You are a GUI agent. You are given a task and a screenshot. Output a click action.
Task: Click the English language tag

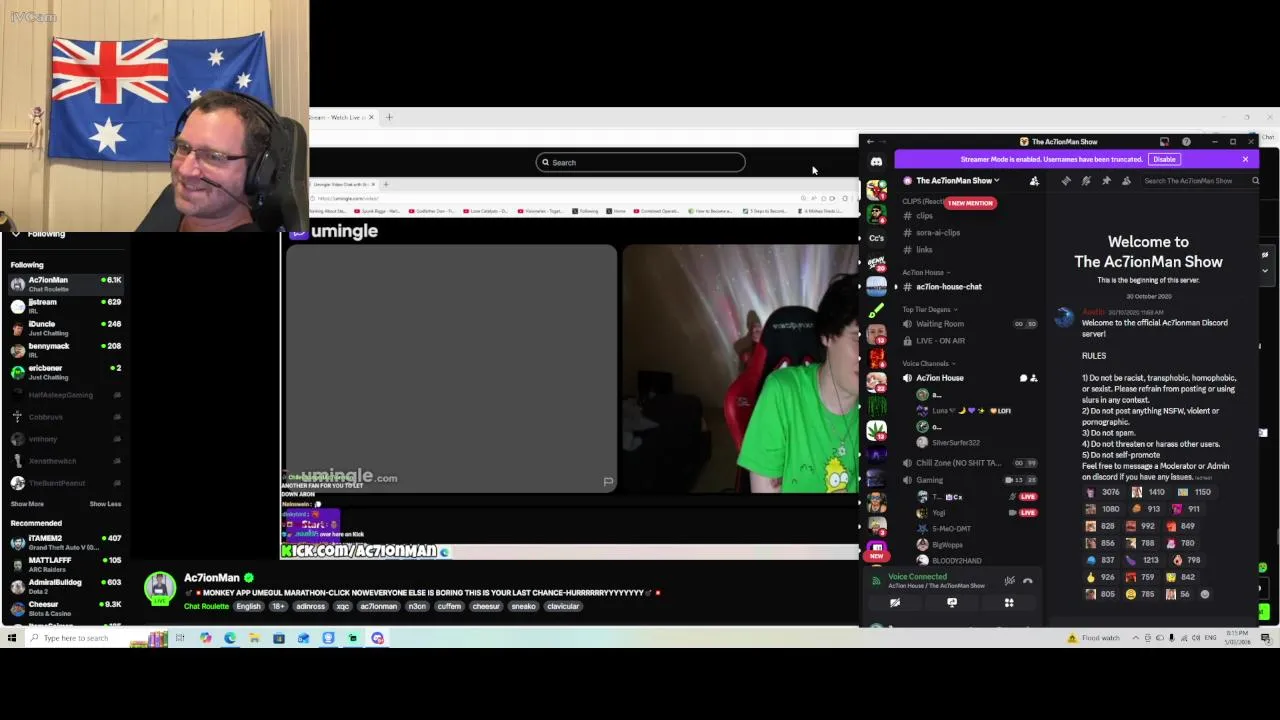(248, 606)
